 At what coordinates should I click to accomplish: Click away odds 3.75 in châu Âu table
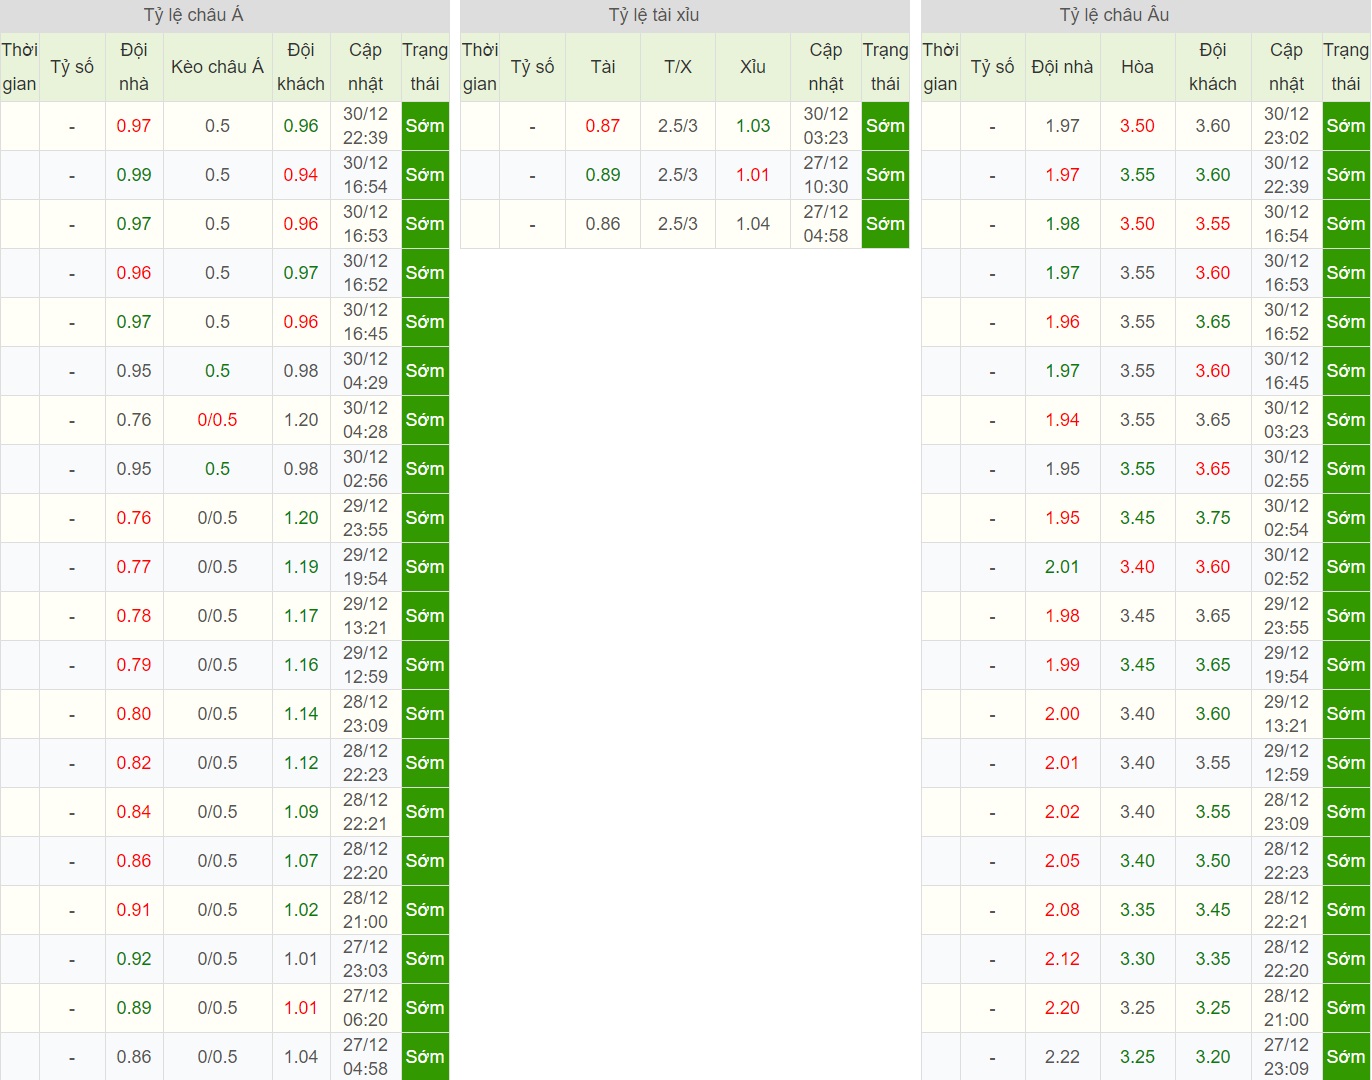click(1213, 518)
